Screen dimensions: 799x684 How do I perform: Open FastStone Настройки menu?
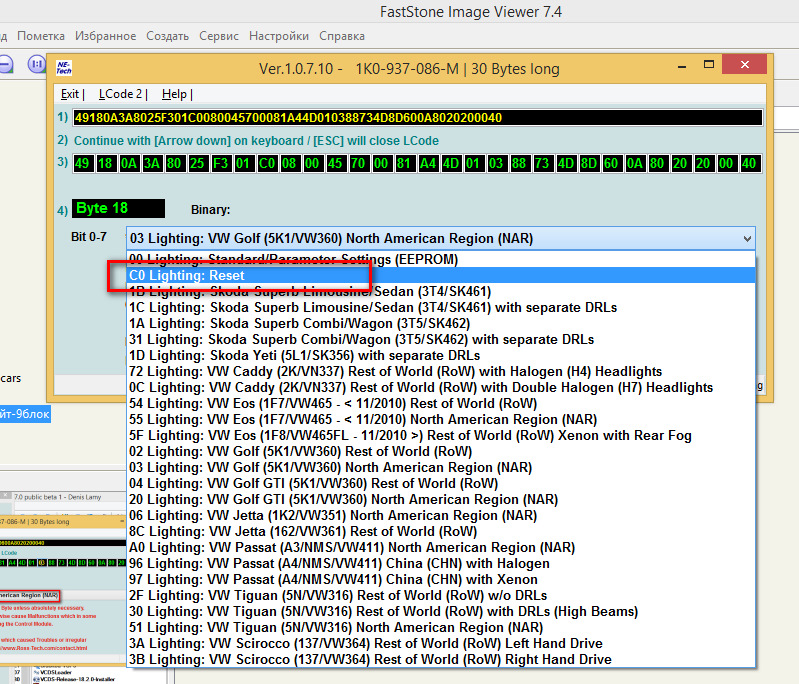pyautogui.click(x=279, y=36)
